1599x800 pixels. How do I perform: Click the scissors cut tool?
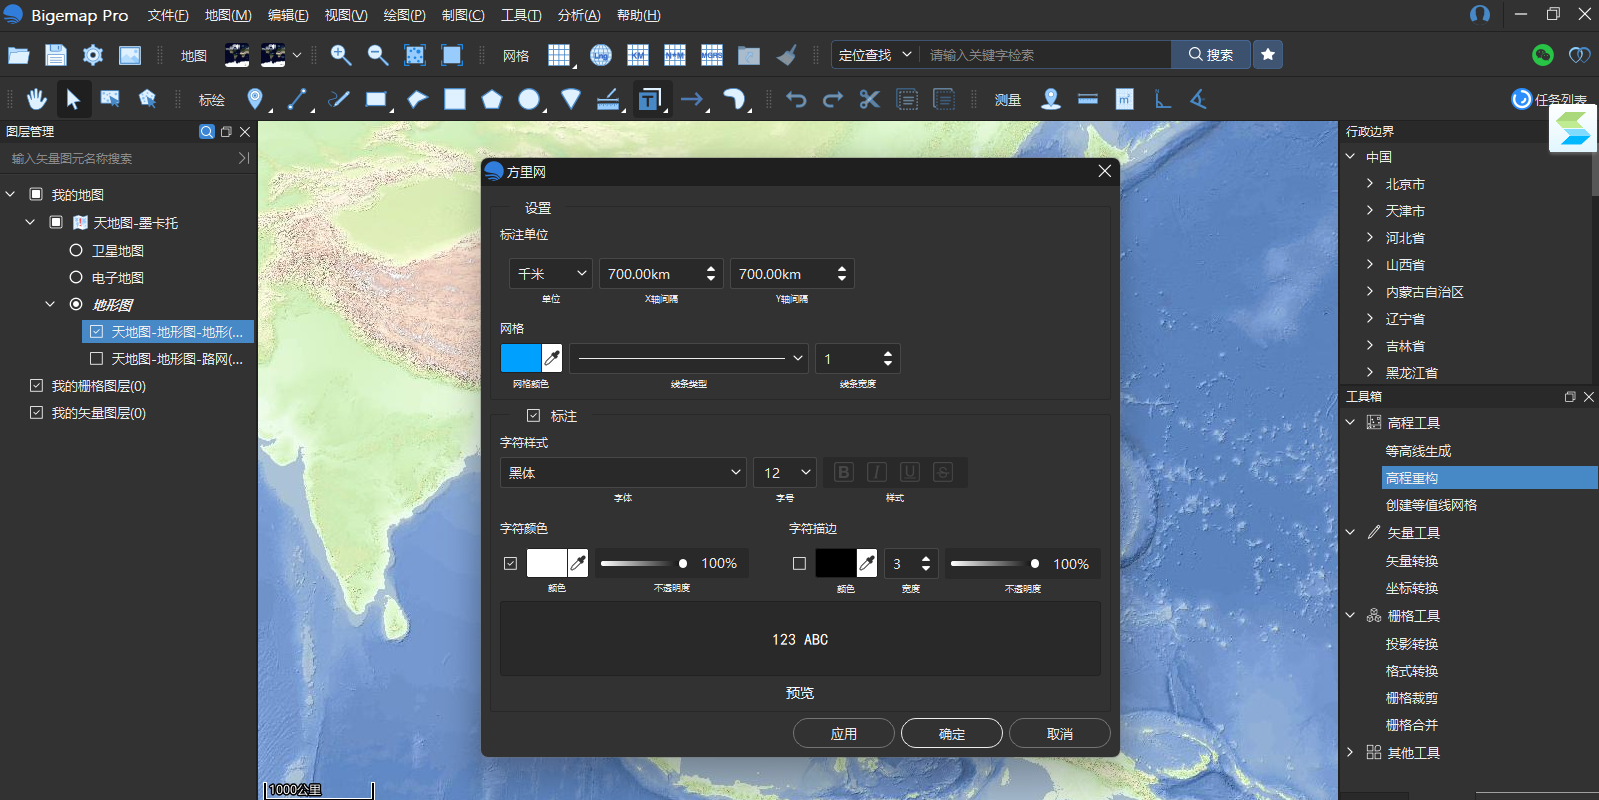[869, 99]
